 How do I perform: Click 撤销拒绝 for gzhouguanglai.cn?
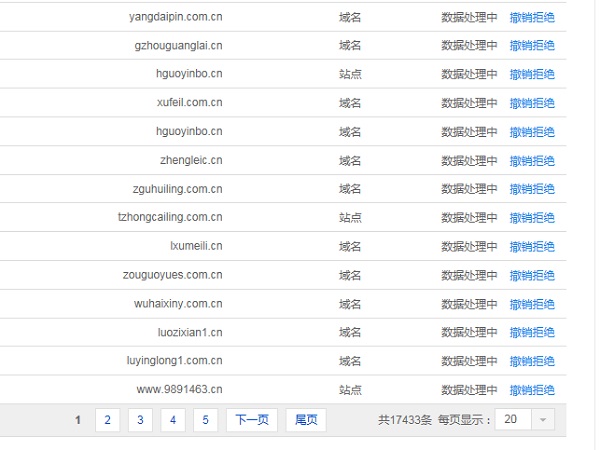click(532, 46)
